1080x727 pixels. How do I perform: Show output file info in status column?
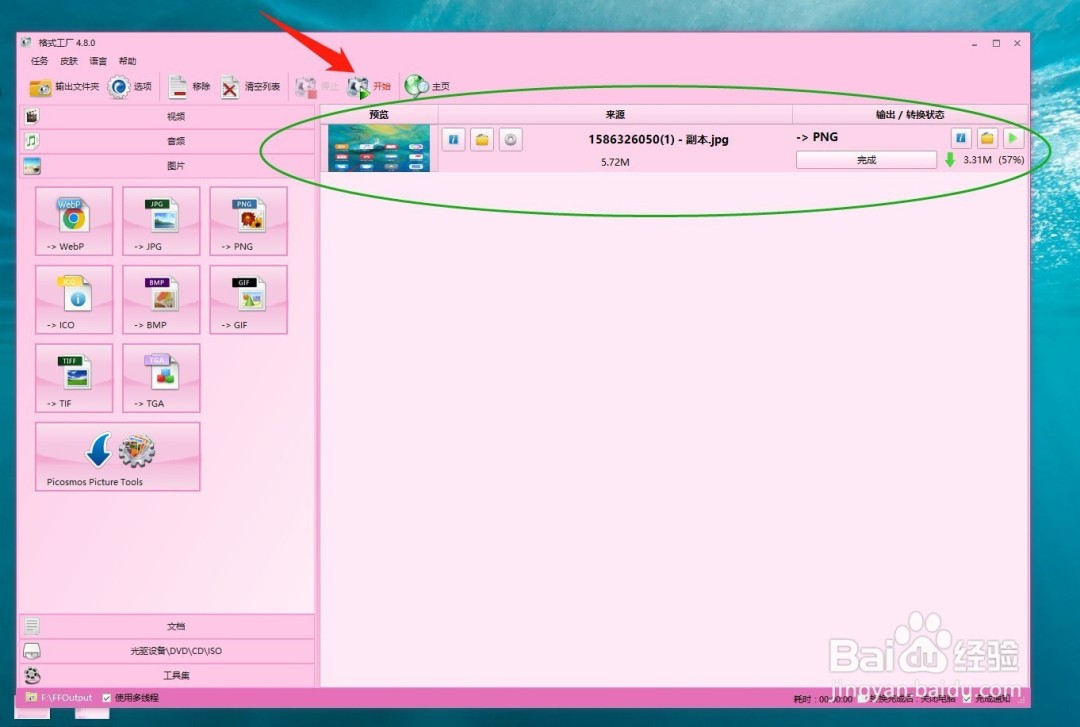pos(961,139)
